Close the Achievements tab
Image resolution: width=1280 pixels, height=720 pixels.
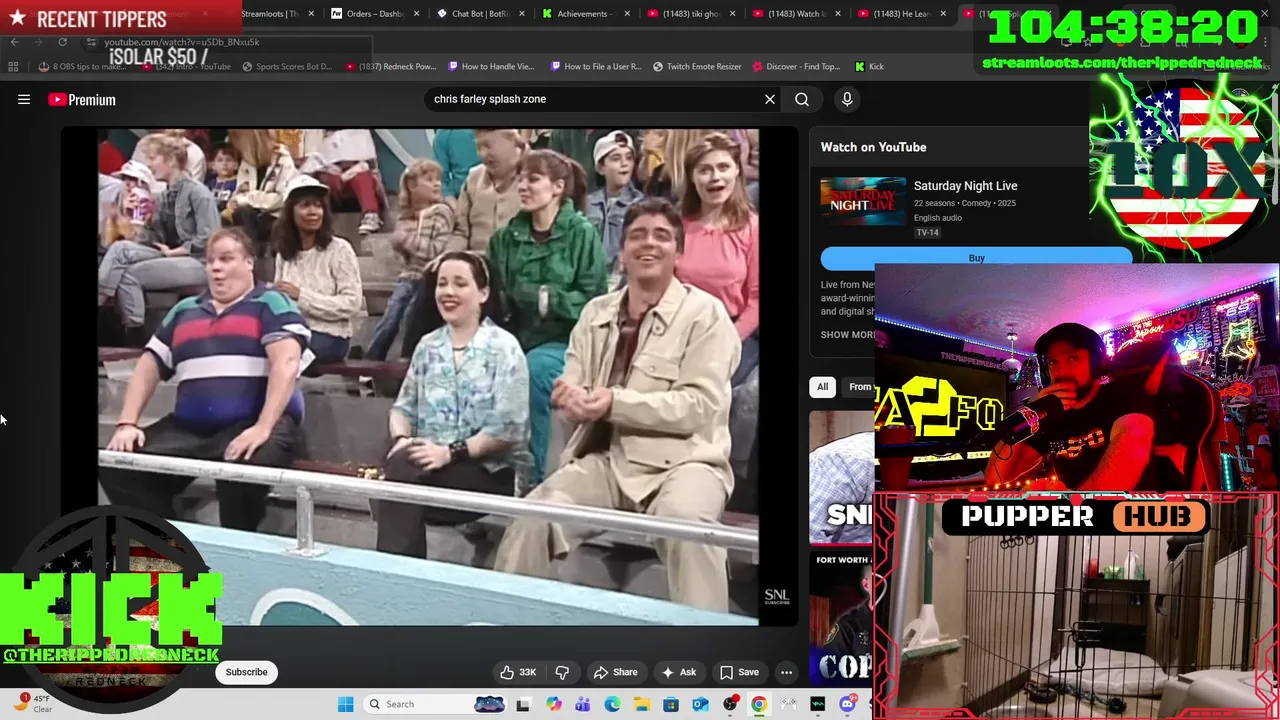(627, 14)
